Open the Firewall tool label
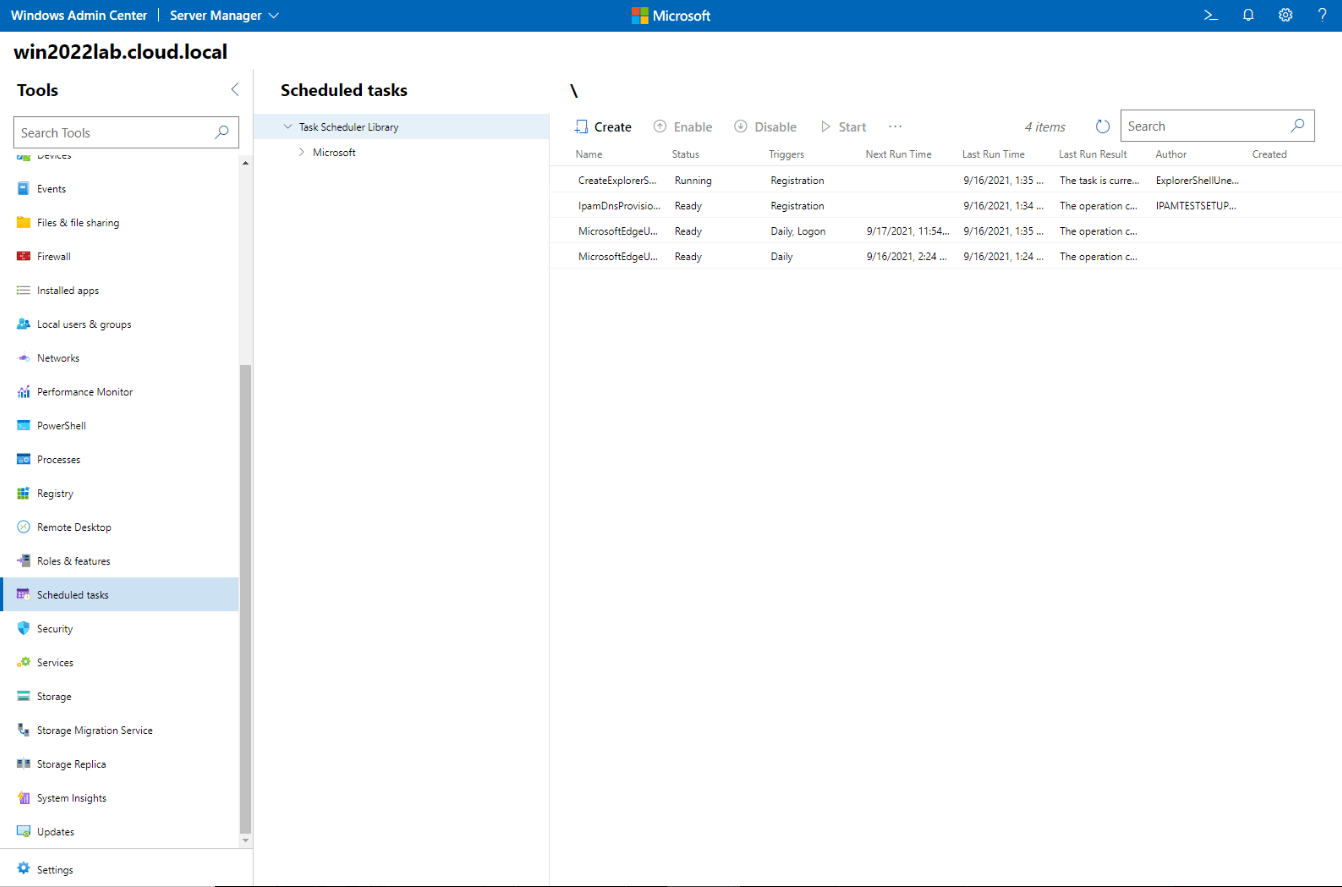Image resolution: width=1342 pixels, height=887 pixels. 54,257
